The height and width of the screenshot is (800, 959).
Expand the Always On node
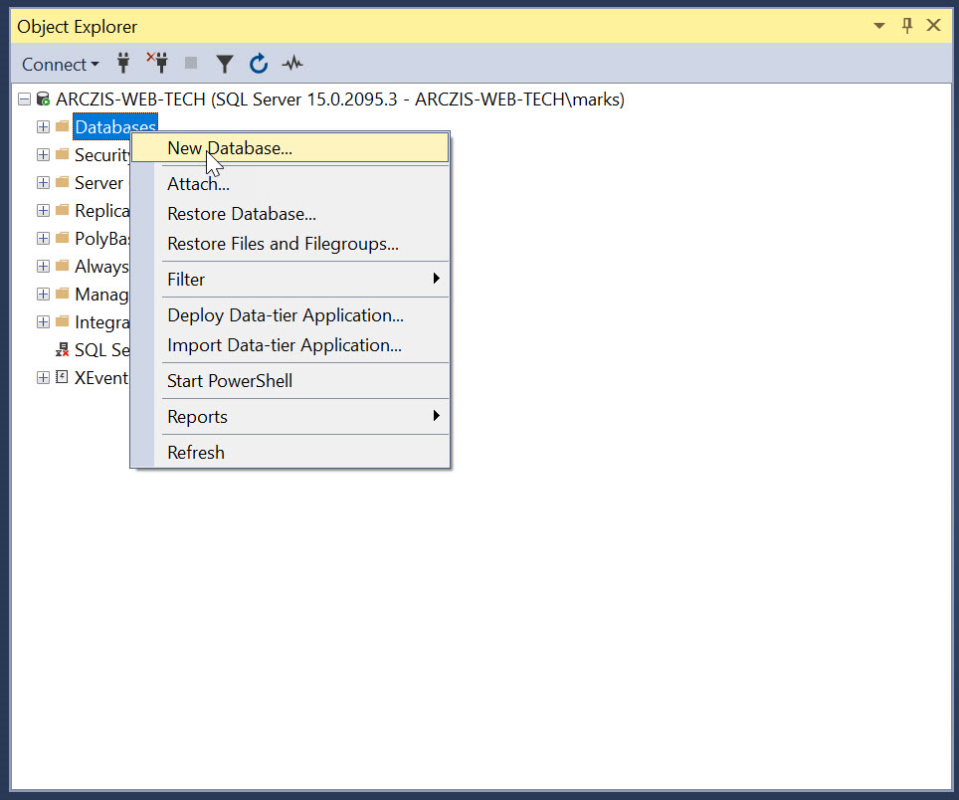pyautogui.click(x=43, y=266)
